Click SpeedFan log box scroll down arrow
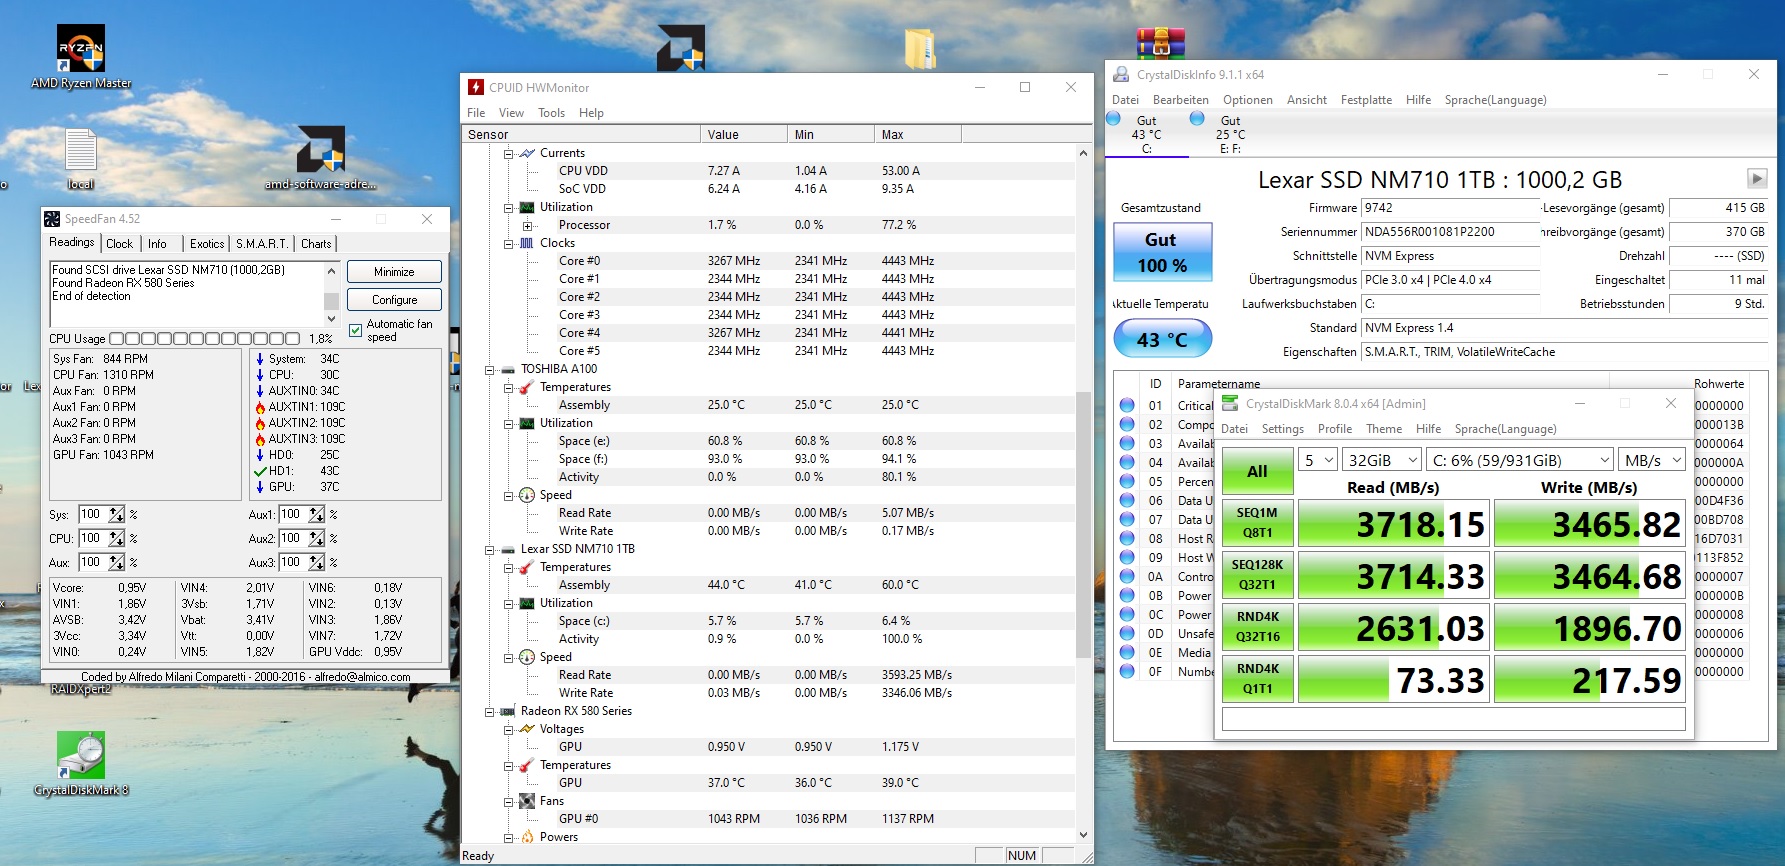1785x866 pixels. [332, 319]
